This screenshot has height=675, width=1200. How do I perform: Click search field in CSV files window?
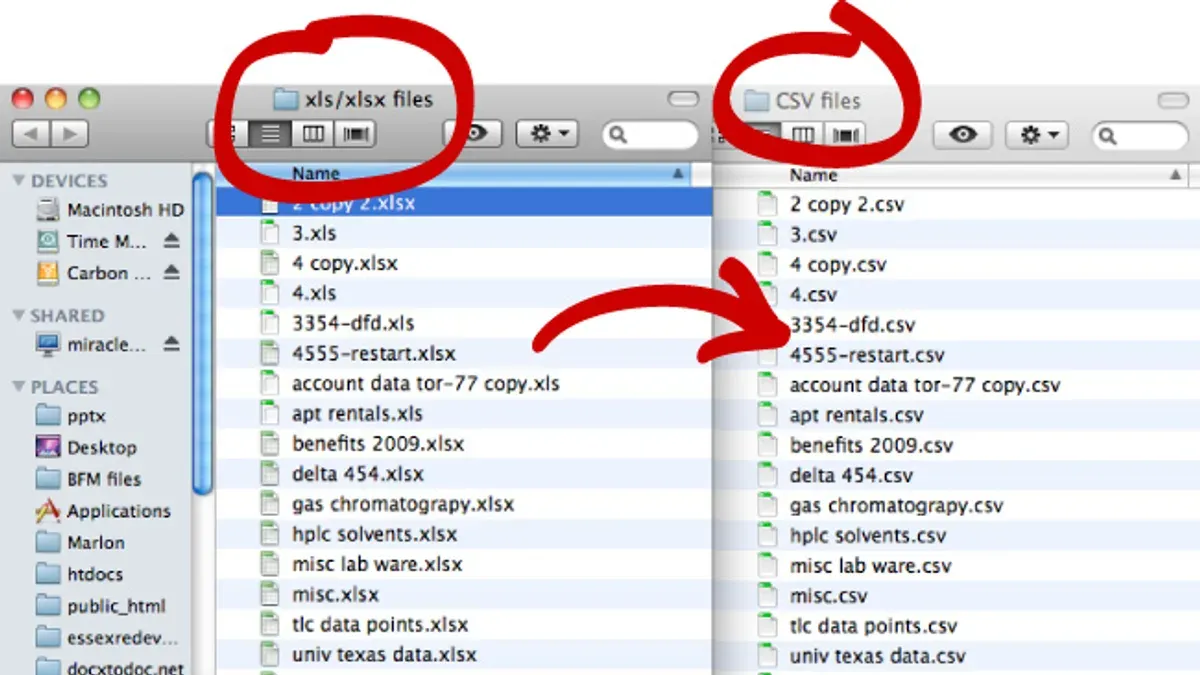click(1139, 134)
